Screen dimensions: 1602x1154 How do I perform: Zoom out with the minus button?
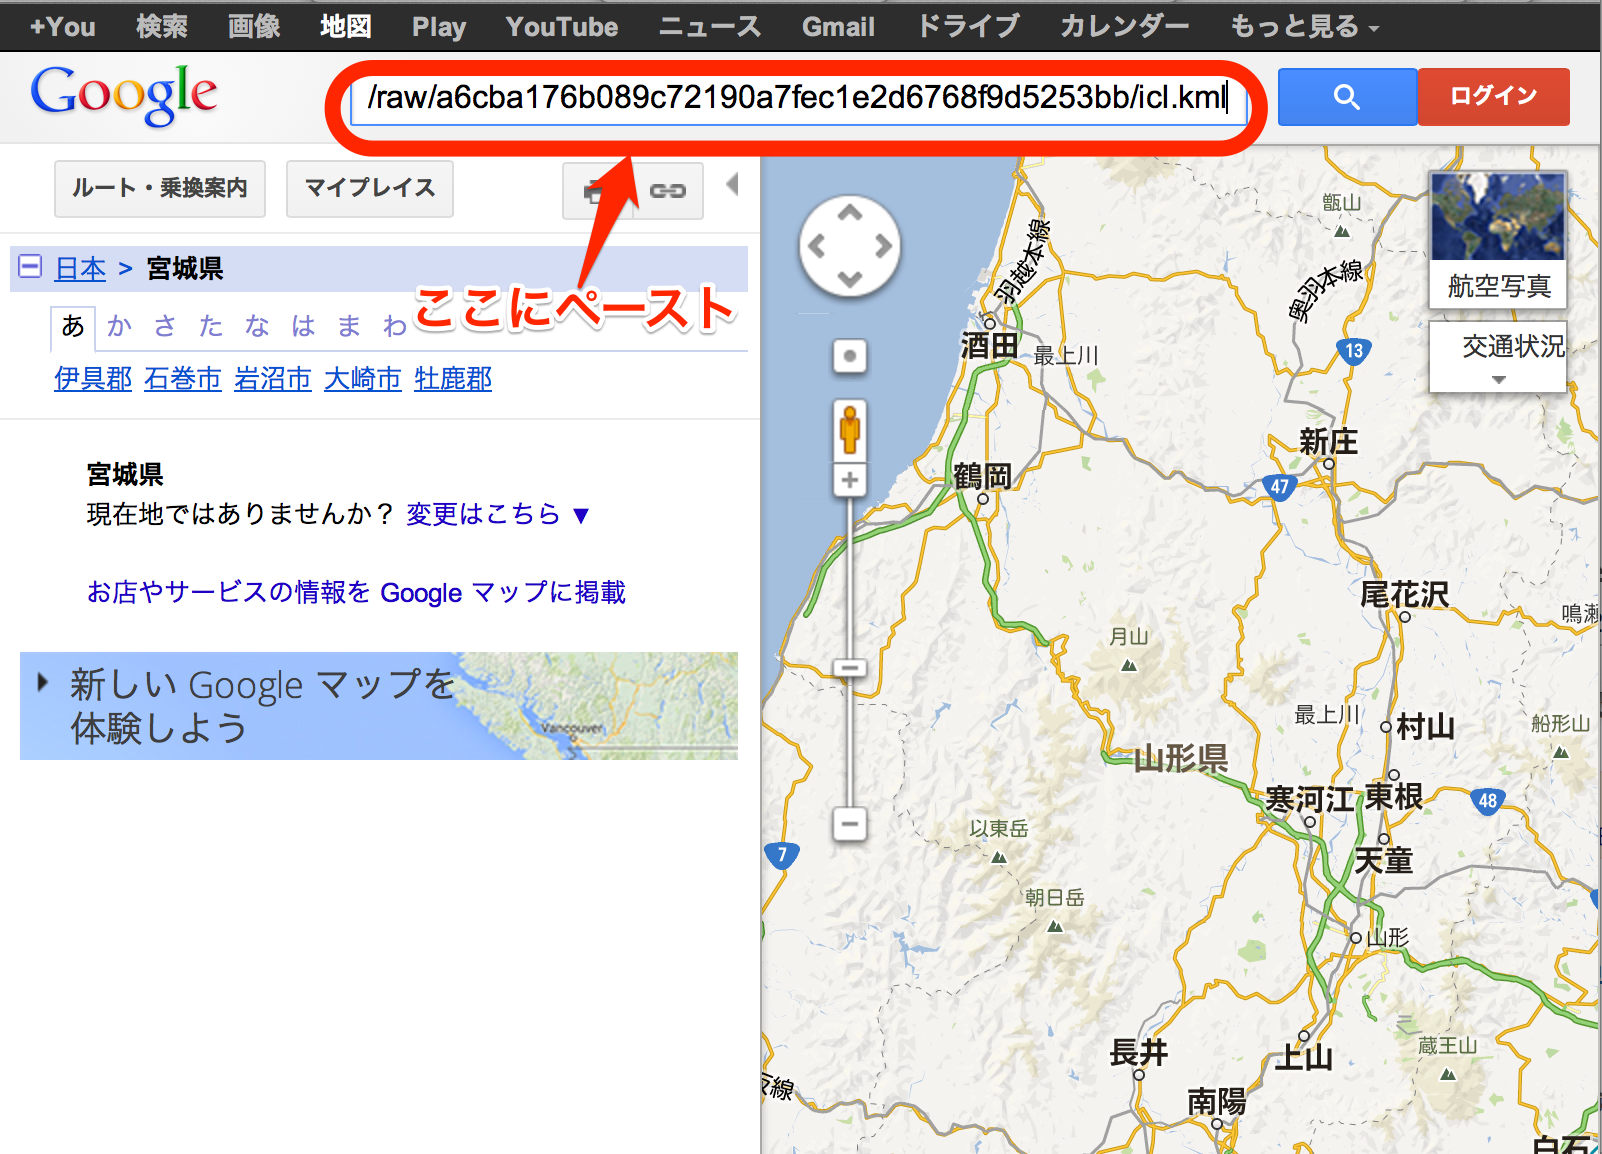coord(850,824)
